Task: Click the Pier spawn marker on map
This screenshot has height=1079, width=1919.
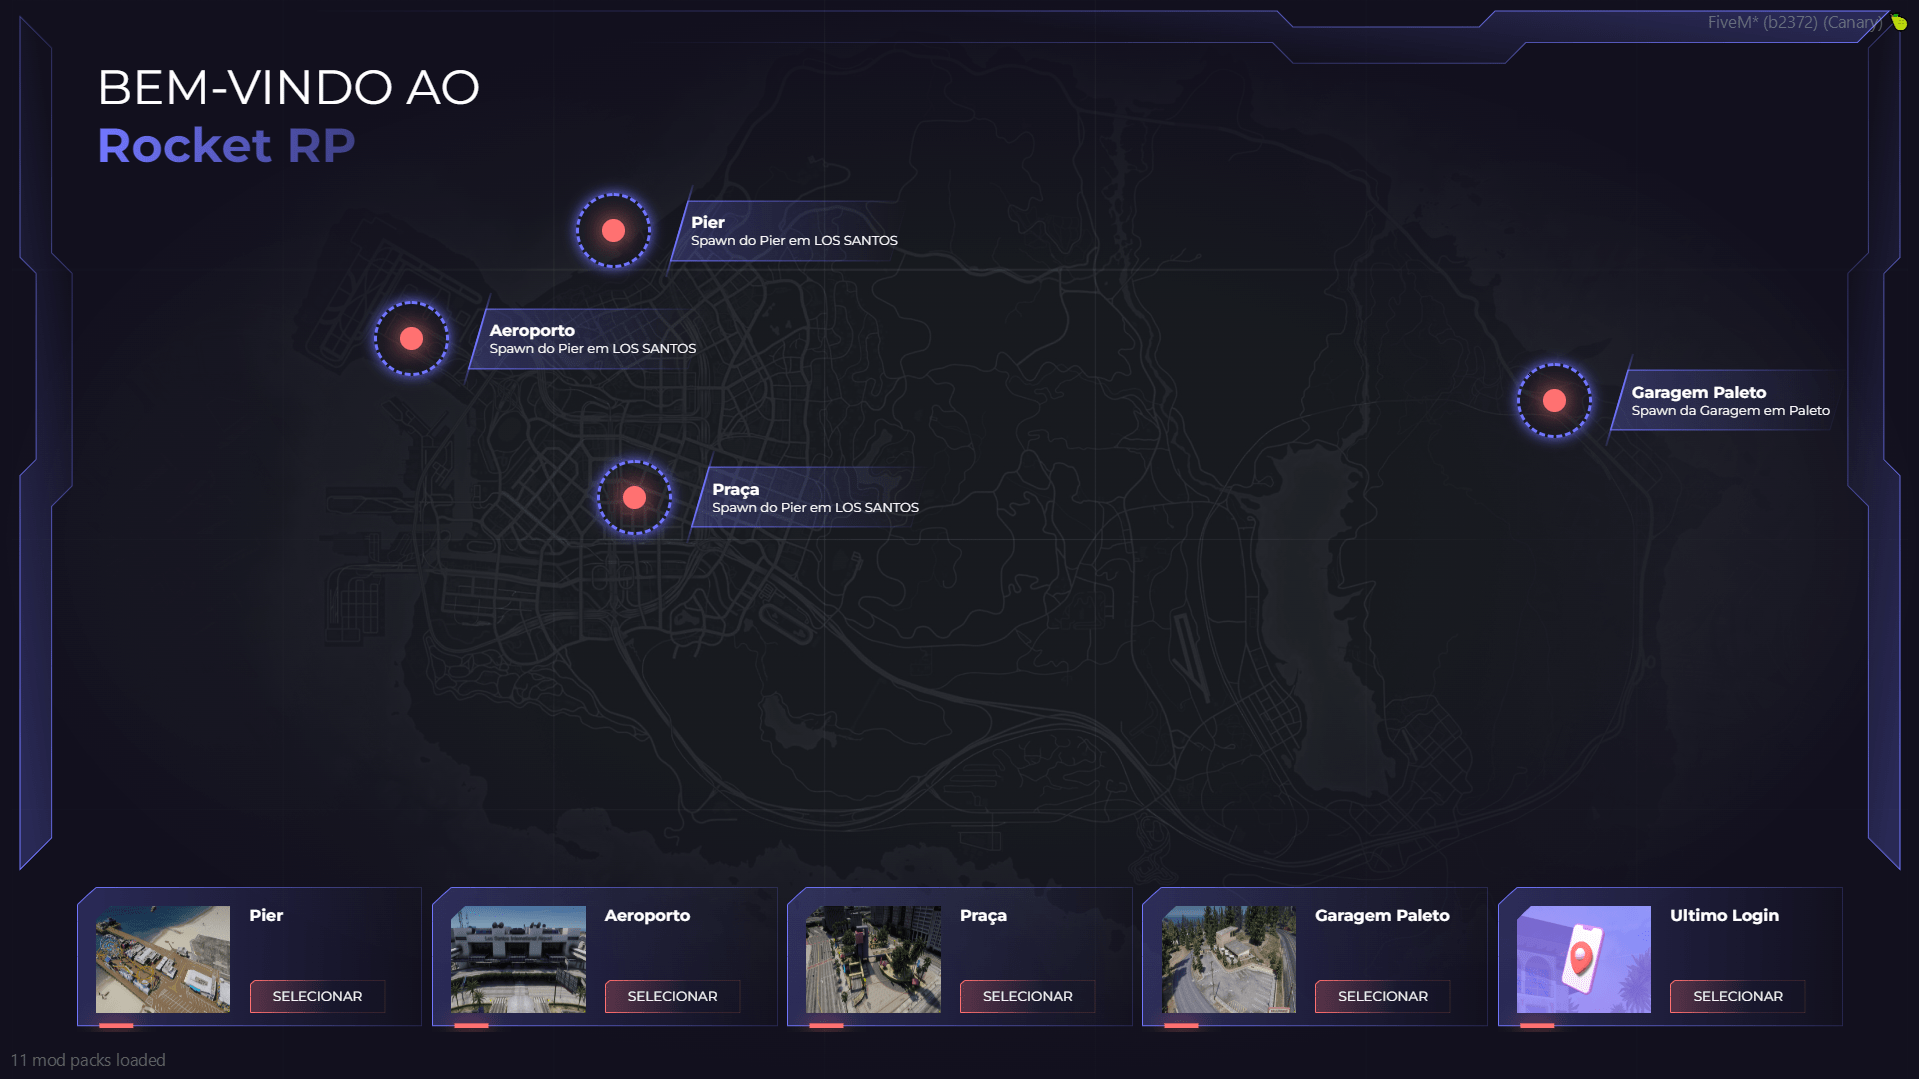Action: (613, 231)
